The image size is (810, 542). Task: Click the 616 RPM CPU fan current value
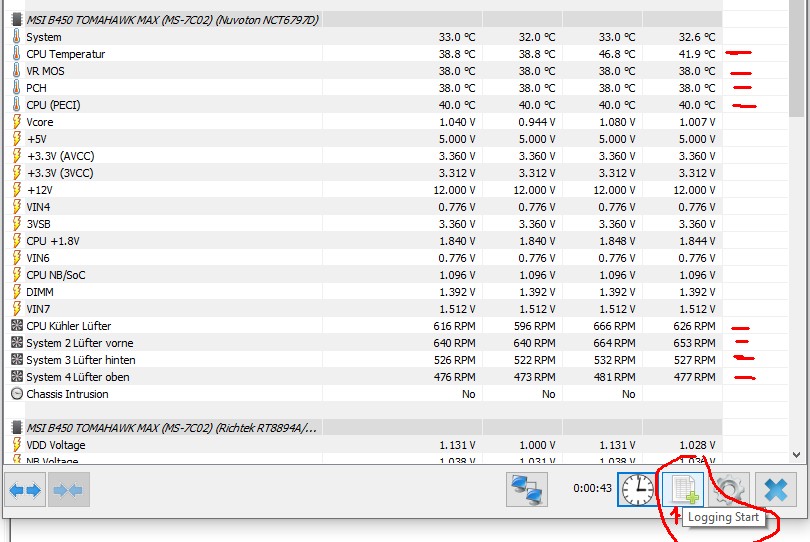(x=455, y=326)
